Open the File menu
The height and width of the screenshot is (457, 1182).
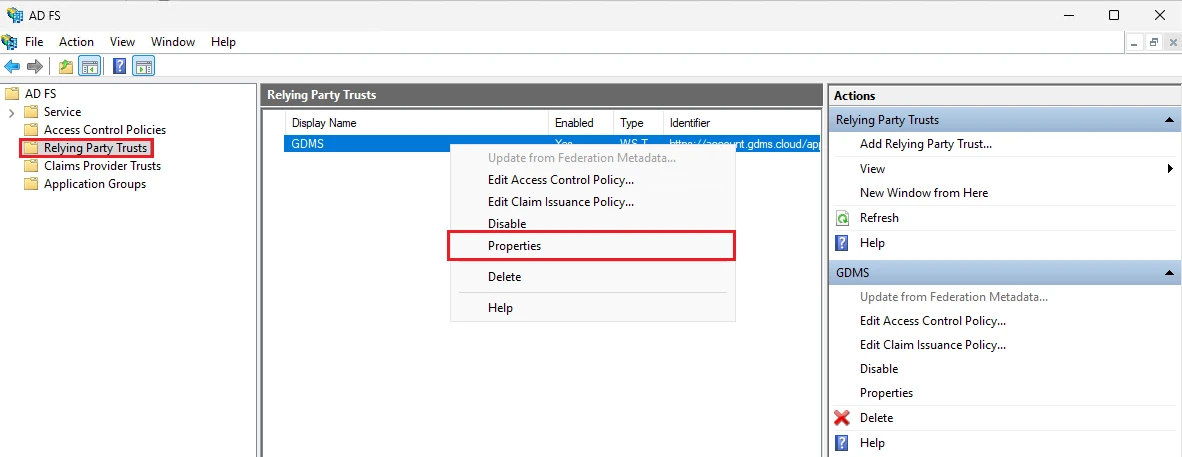pos(34,41)
